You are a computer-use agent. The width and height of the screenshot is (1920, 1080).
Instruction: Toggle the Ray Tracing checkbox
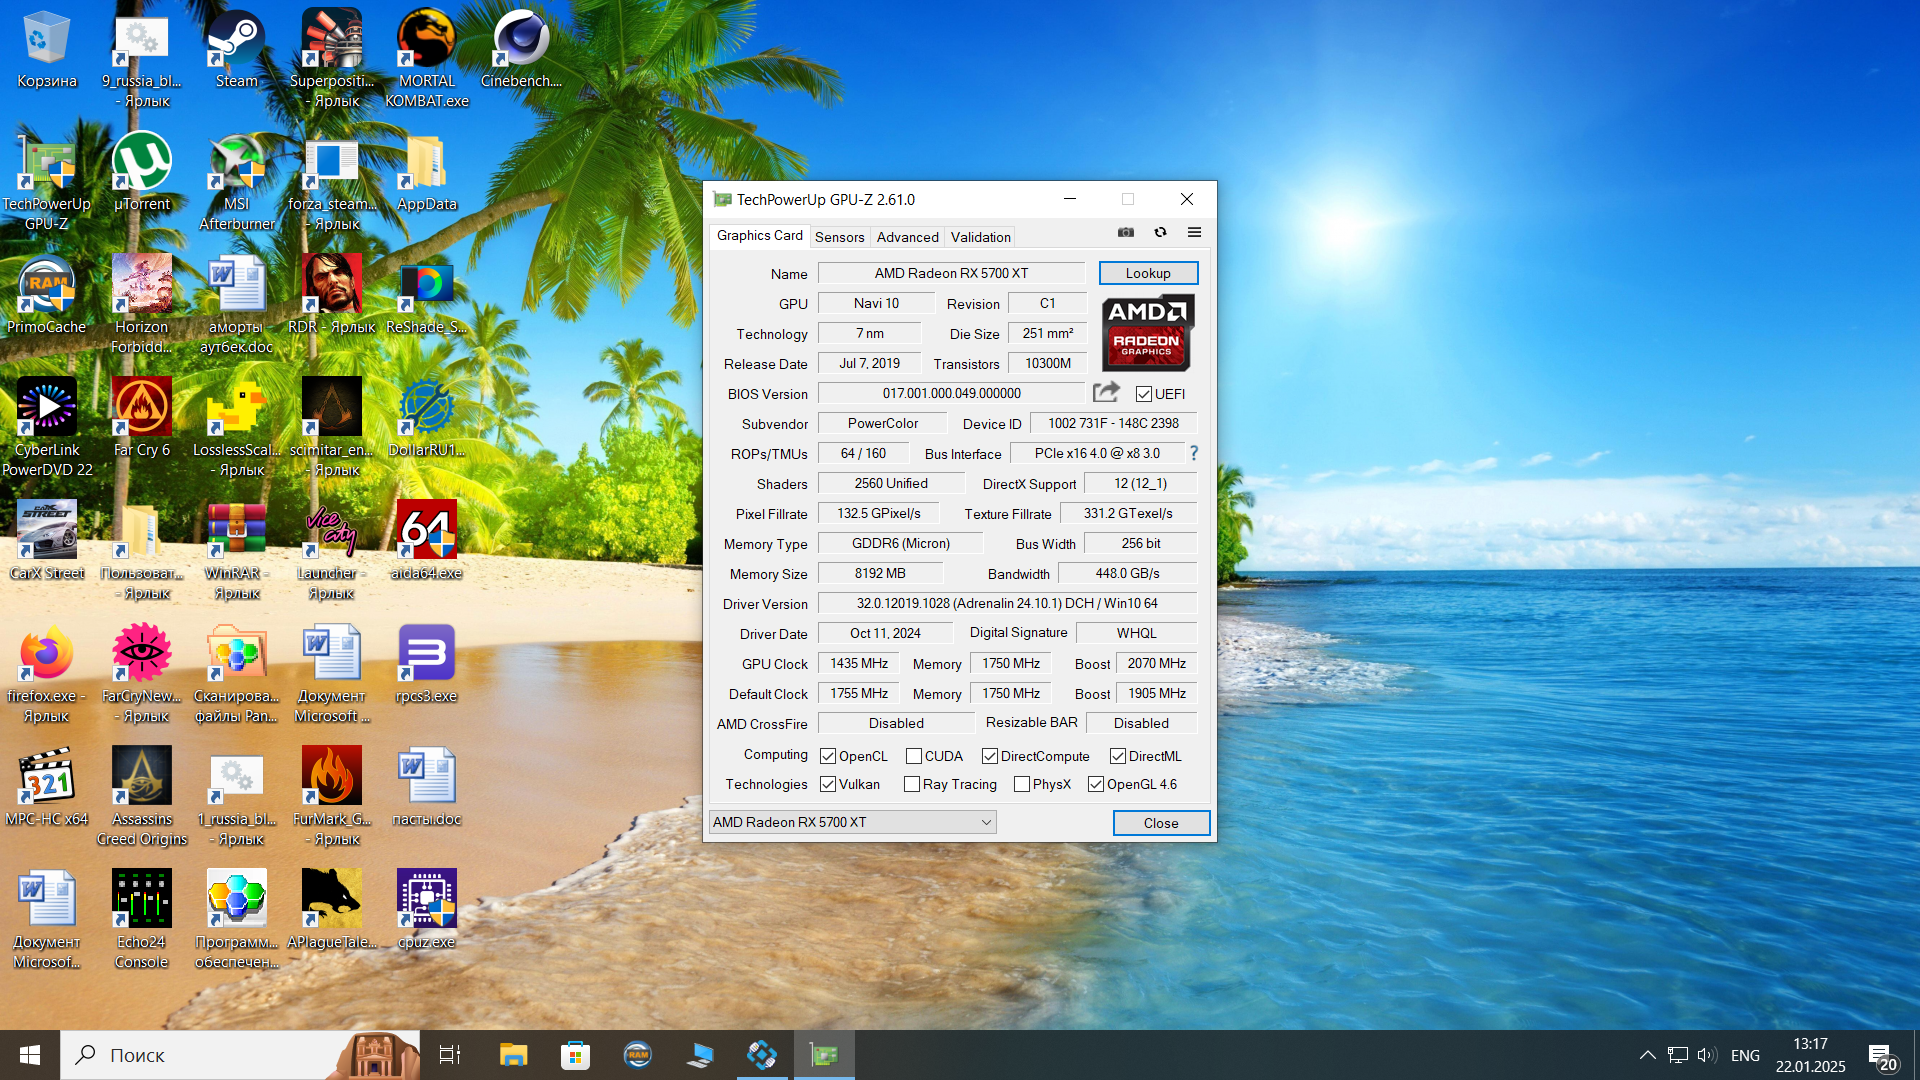(912, 784)
